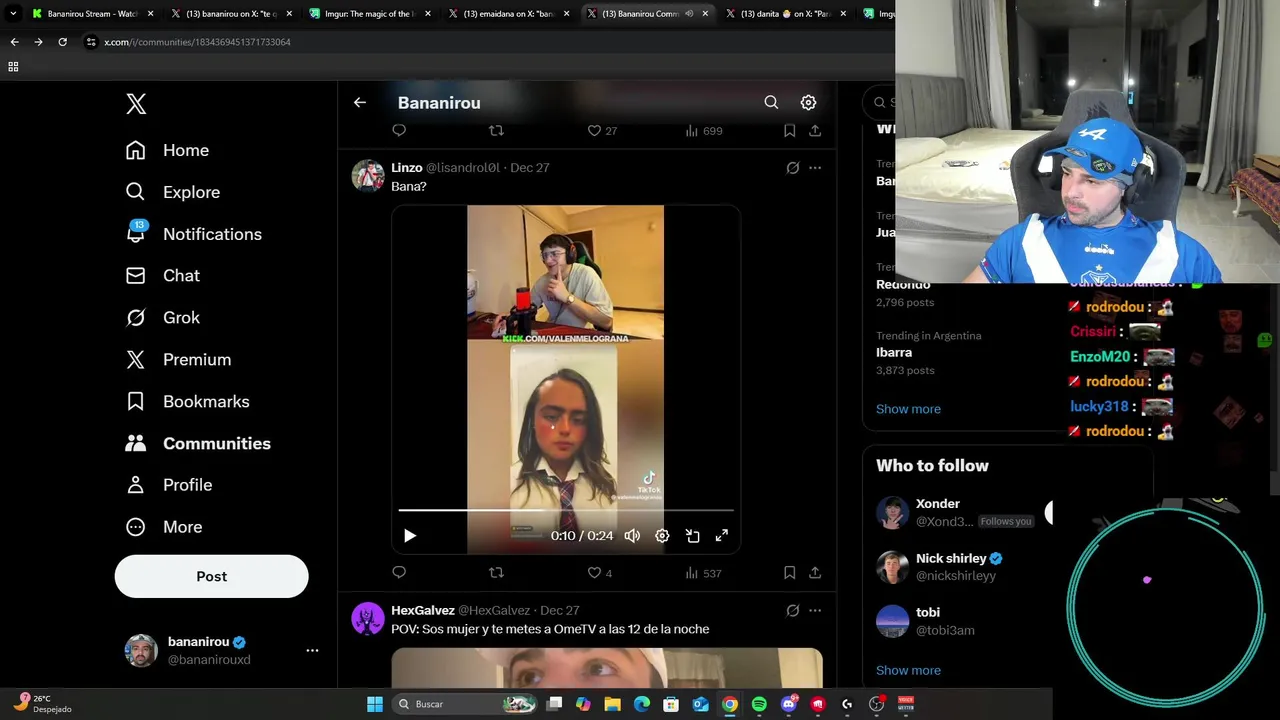This screenshot has width=1280, height=720.
Task: Go to Explore
Action: (172, 192)
